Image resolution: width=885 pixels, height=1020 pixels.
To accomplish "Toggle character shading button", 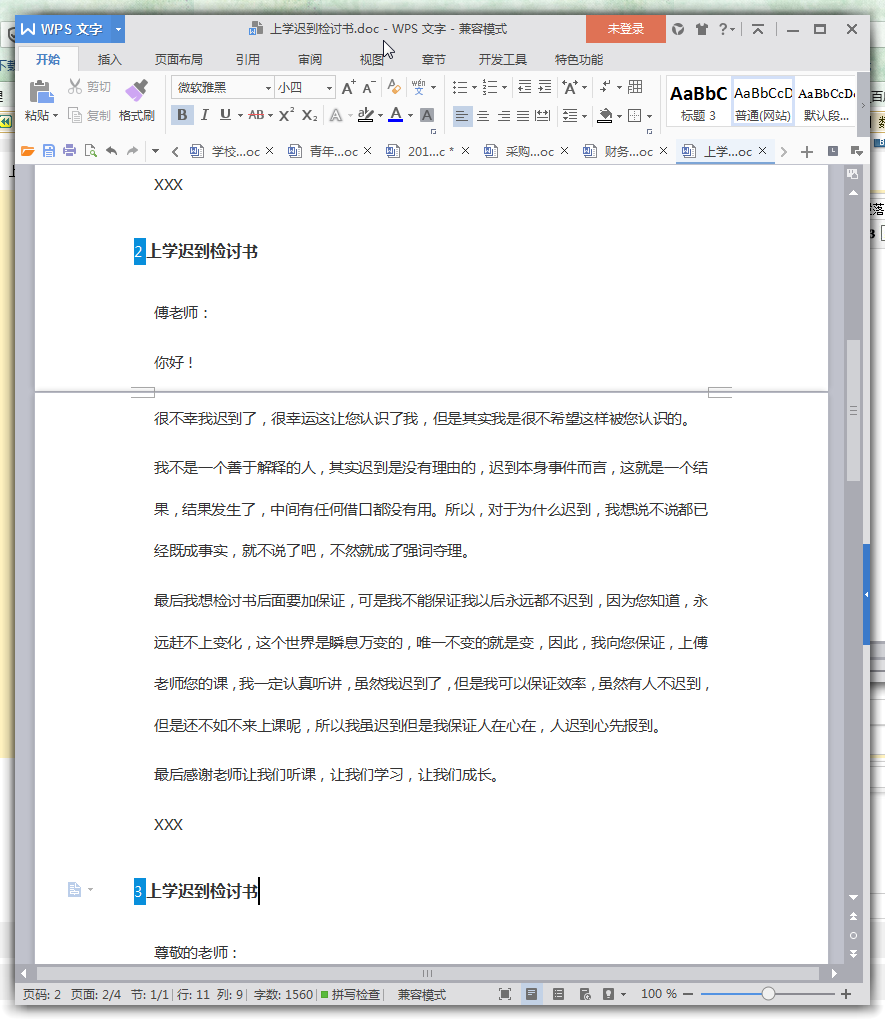I will point(427,115).
